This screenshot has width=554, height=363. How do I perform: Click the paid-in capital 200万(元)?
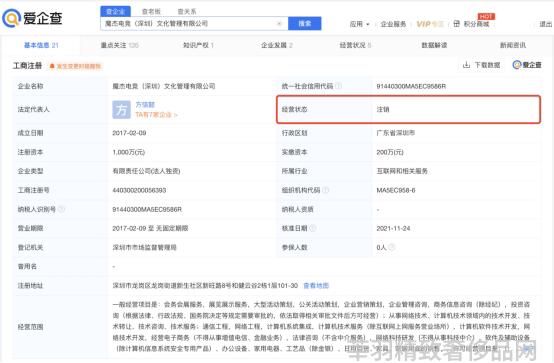click(x=390, y=152)
